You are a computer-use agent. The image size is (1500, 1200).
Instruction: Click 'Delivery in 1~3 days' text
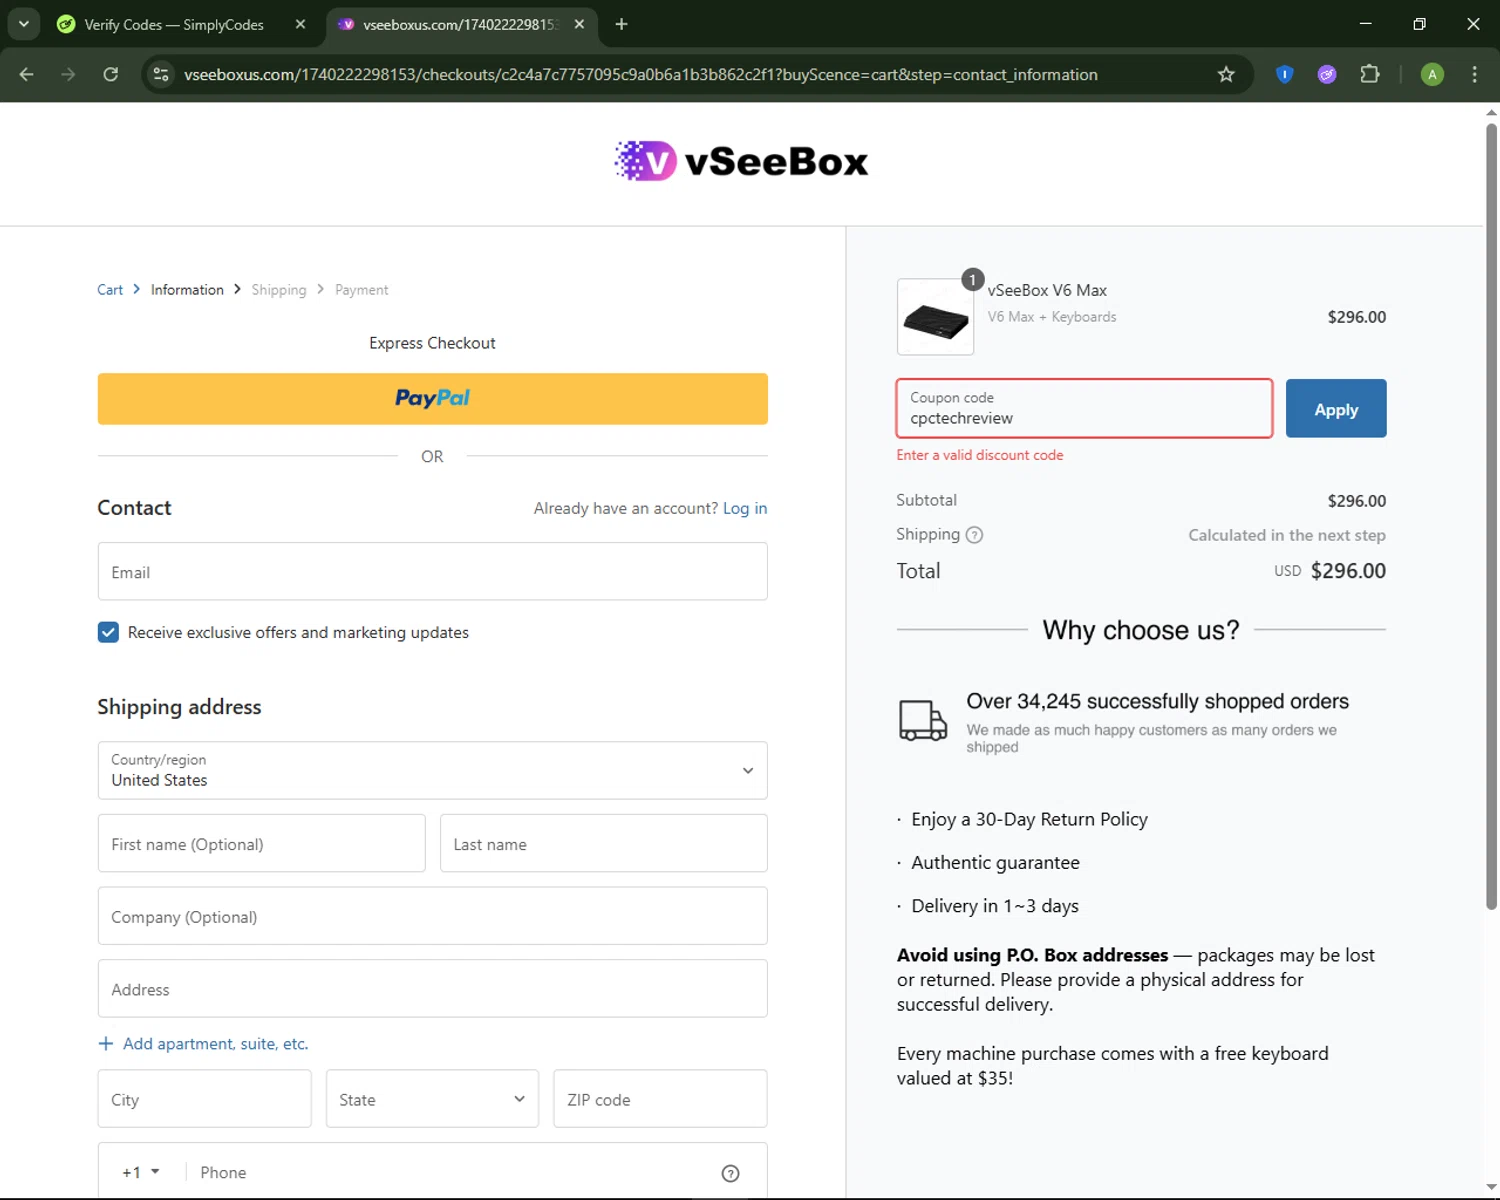pyautogui.click(x=995, y=906)
